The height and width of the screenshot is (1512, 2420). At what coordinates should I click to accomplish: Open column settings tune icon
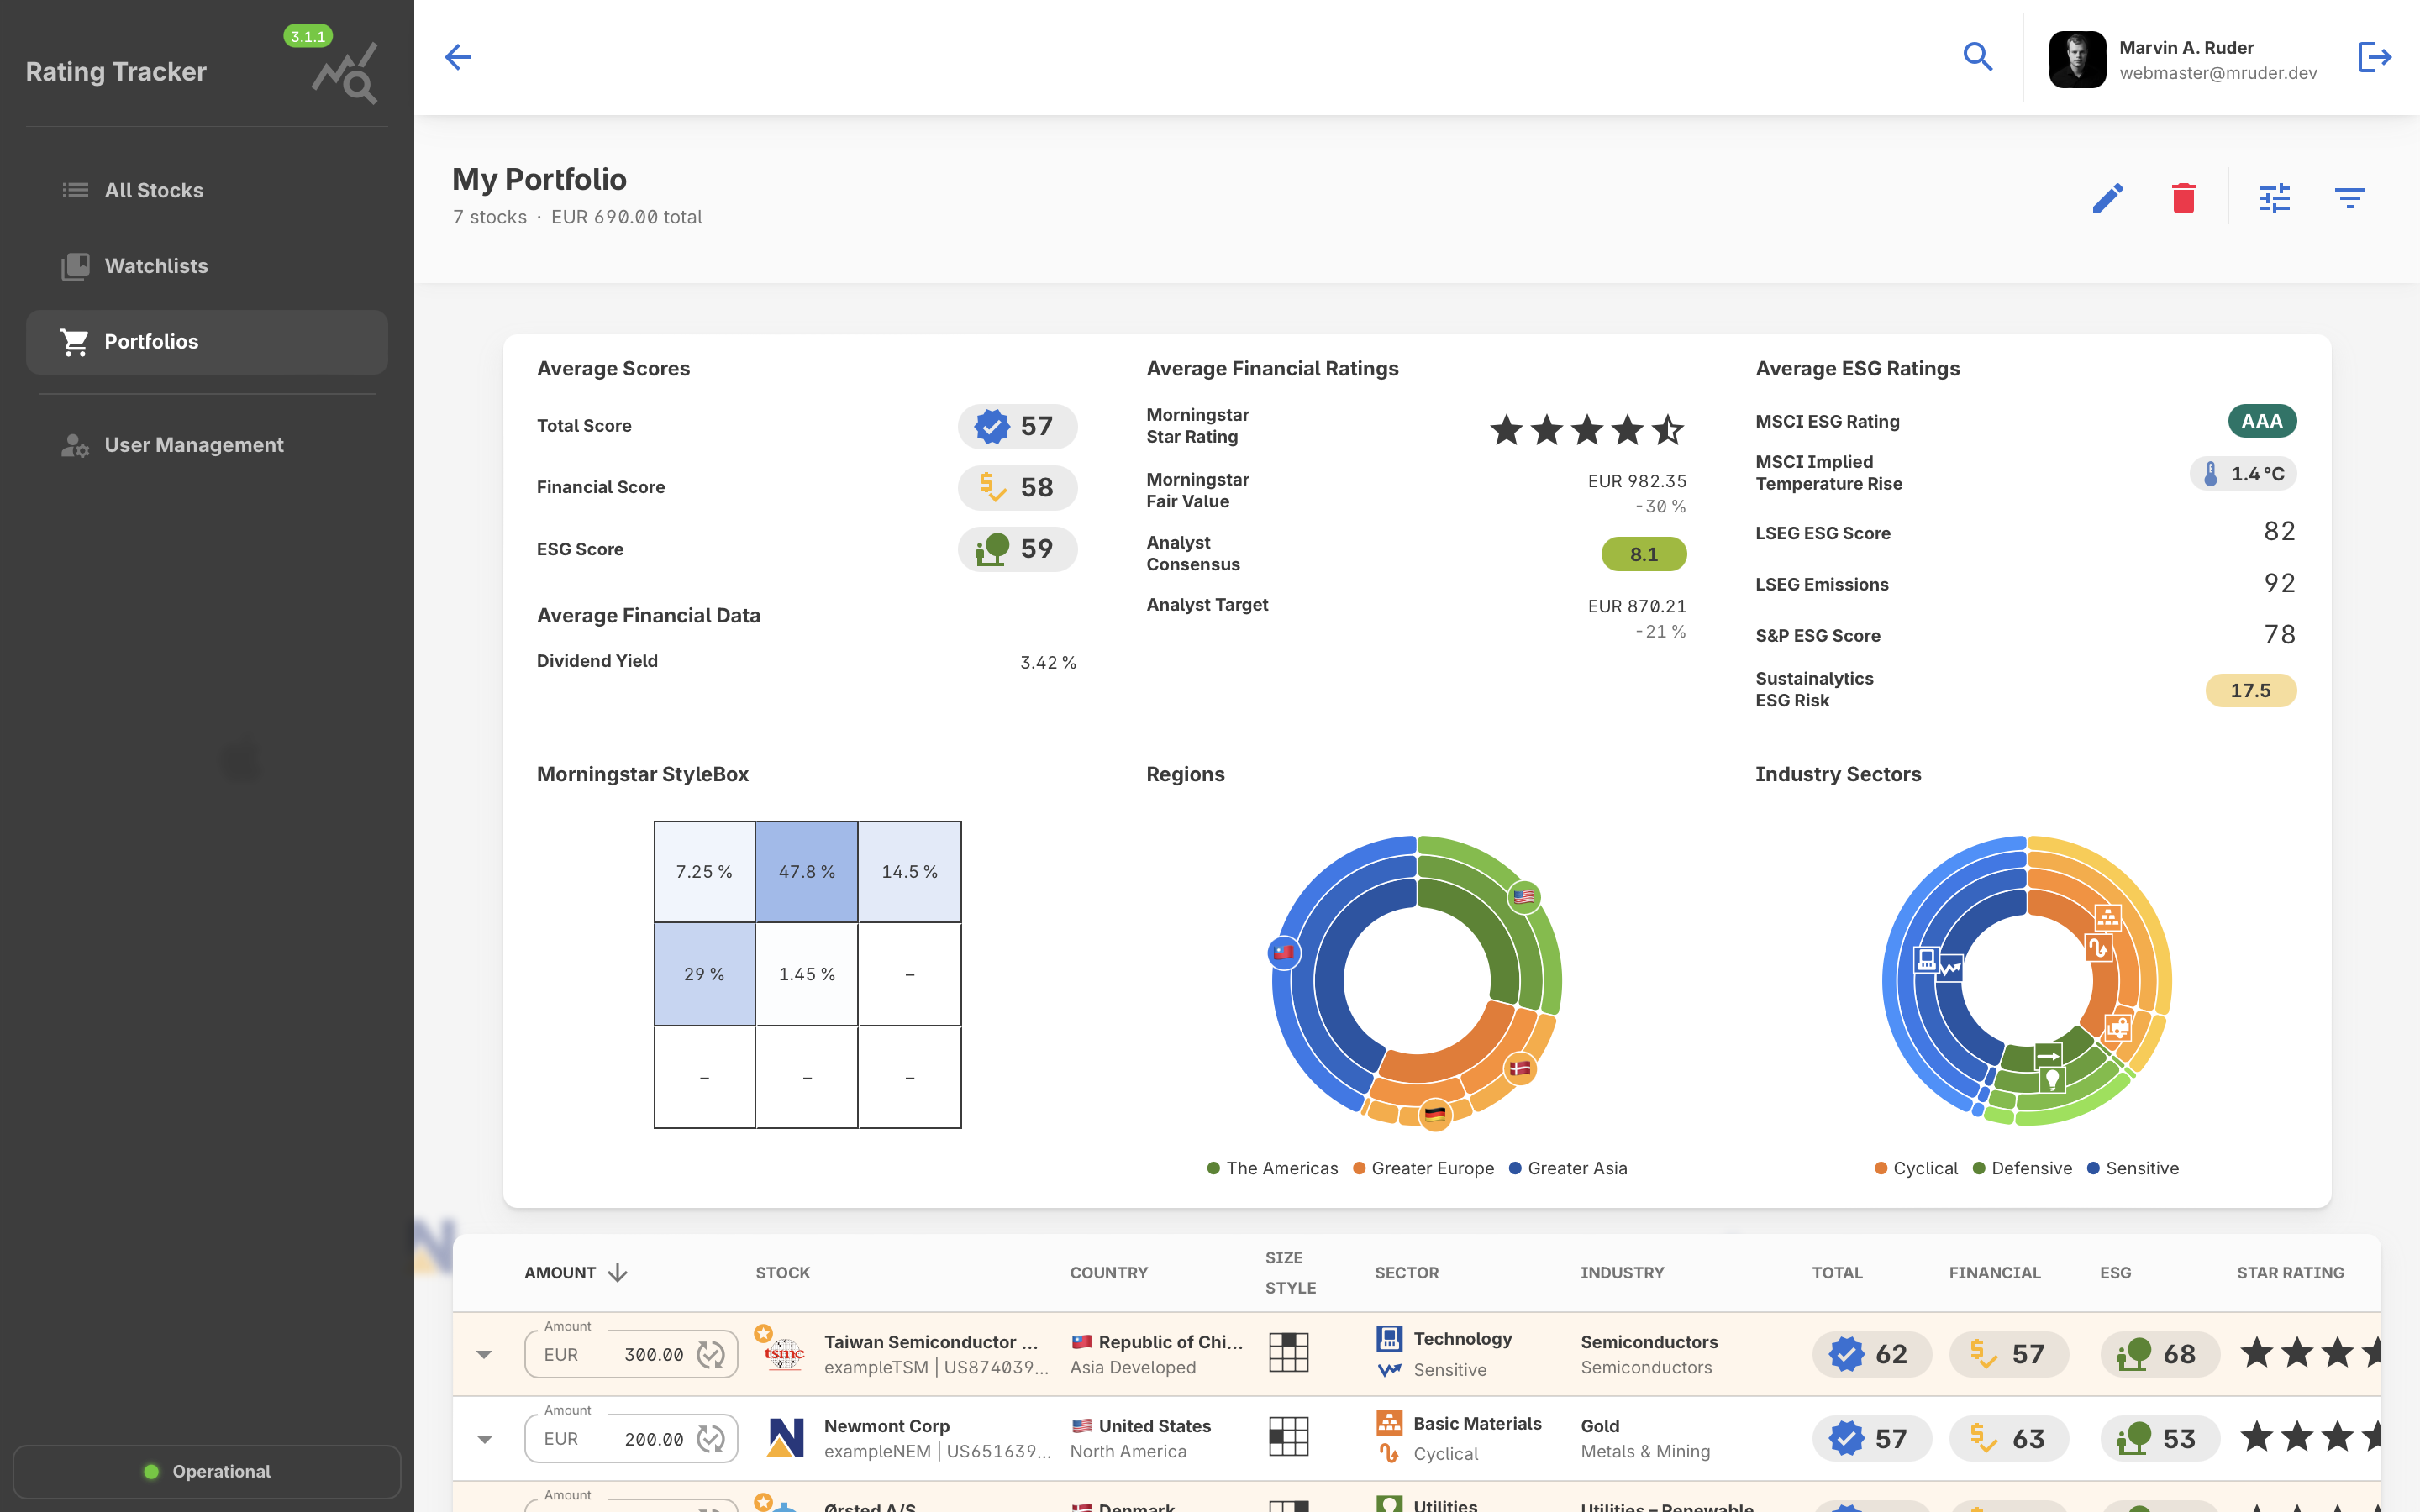(x=2274, y=198)
